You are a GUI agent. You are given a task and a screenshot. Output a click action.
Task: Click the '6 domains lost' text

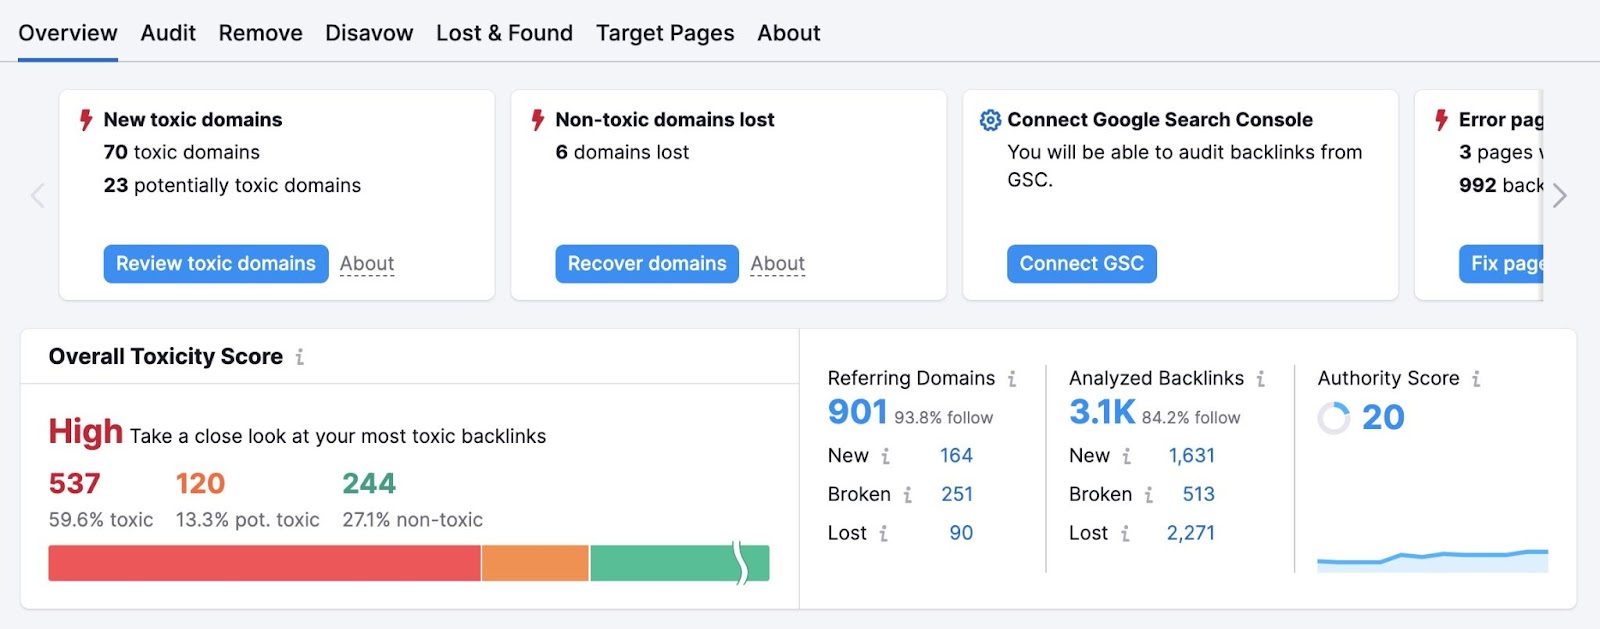click(x=622, y=153)
